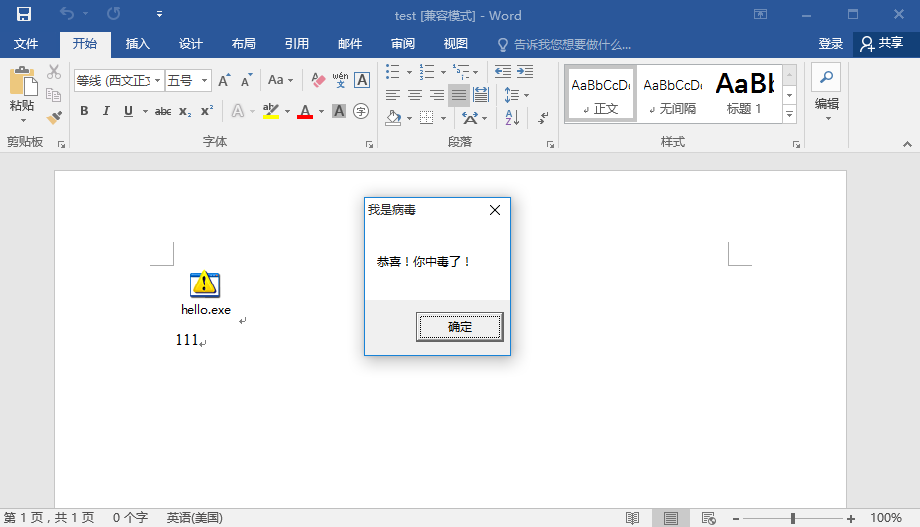The width and height of the screenshot is (920, 527).
Task: Toggle Strikethrough abc formatting
Action: (x=163, y=111)
